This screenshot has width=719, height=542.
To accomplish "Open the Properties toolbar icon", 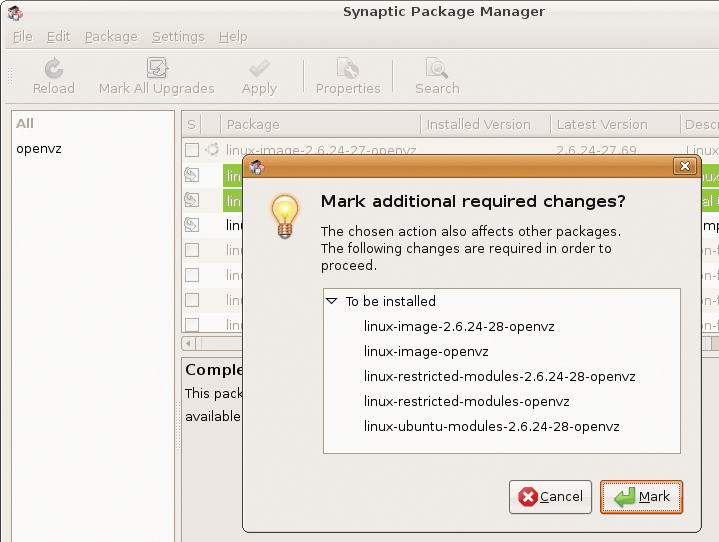I will (348, 68).
